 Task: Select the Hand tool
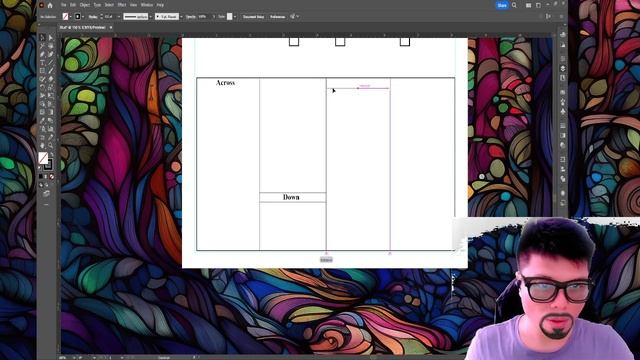[x=42, y=145]
